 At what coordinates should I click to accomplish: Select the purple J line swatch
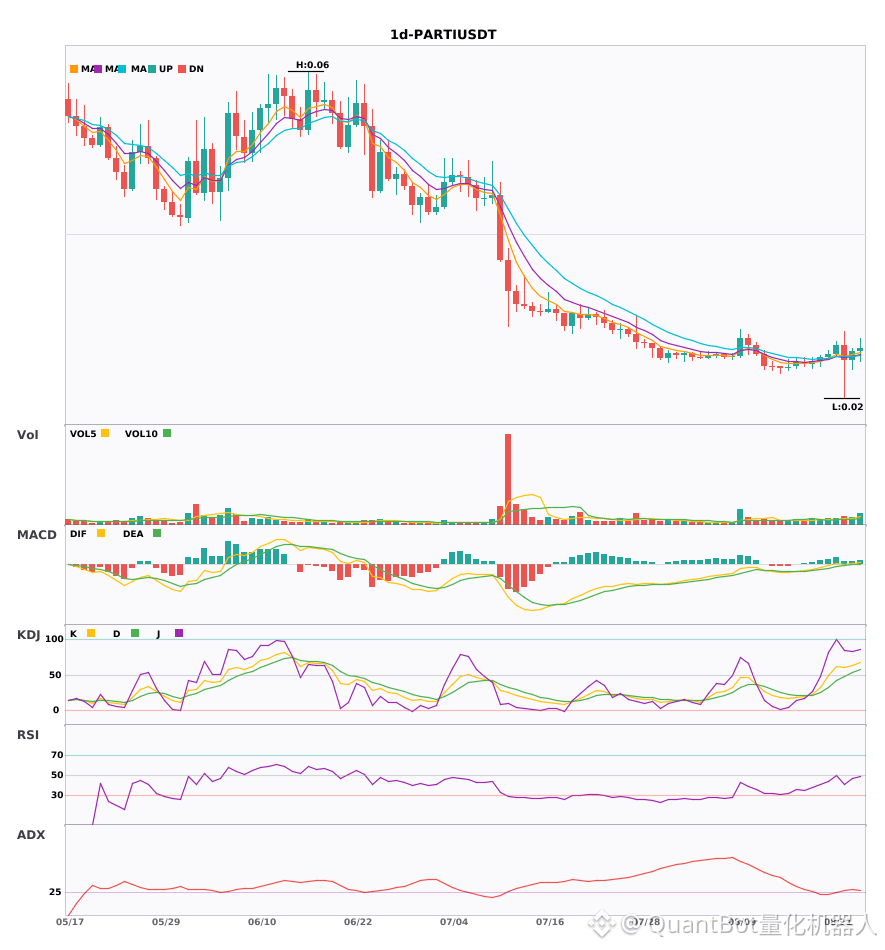[x=179, y=633]
